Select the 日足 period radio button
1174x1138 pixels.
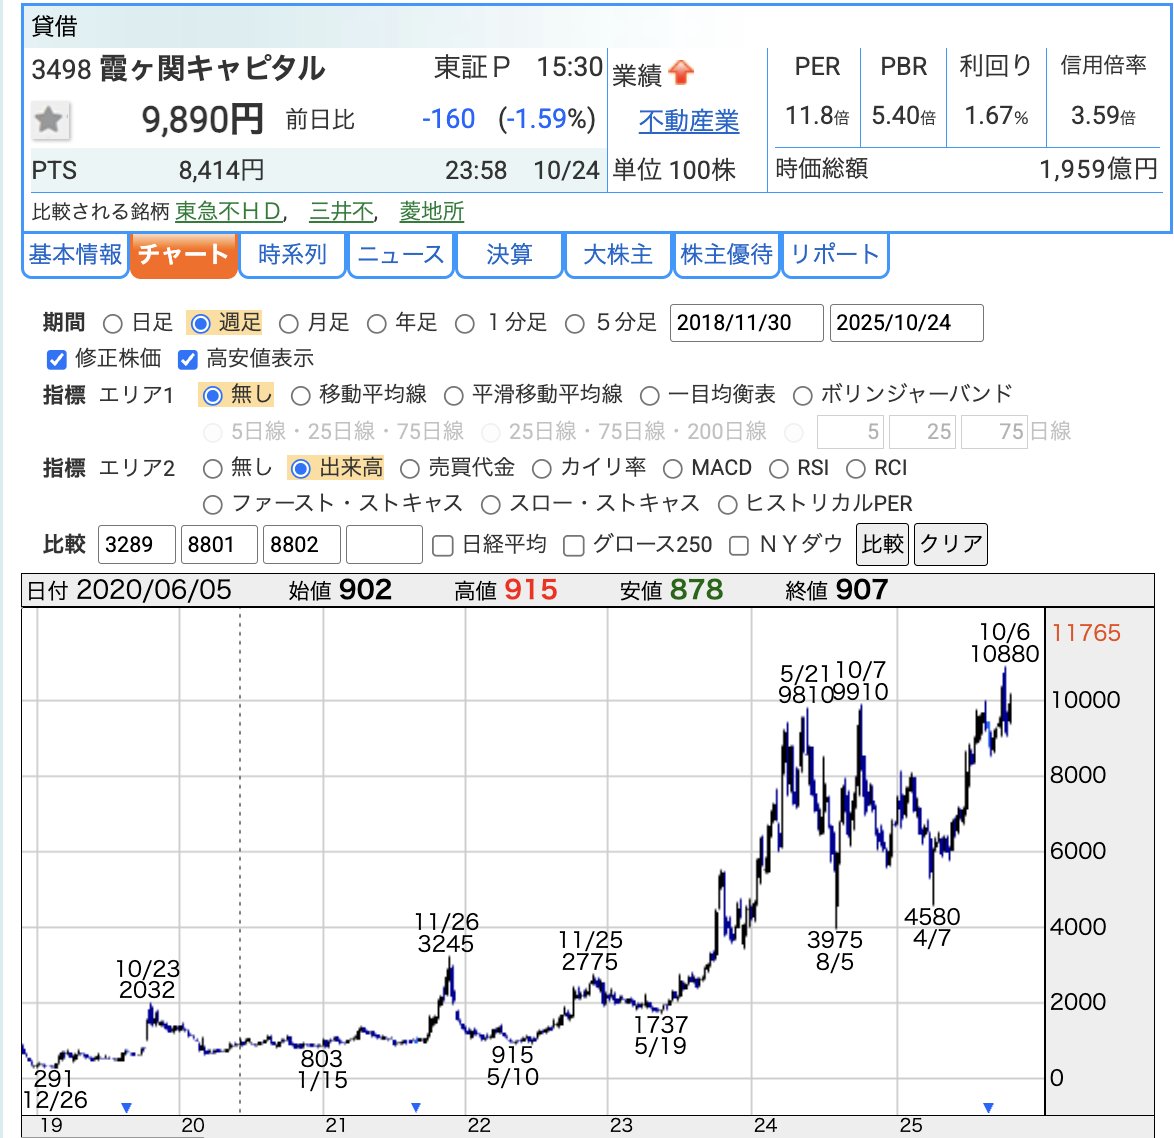click(111, 323)
